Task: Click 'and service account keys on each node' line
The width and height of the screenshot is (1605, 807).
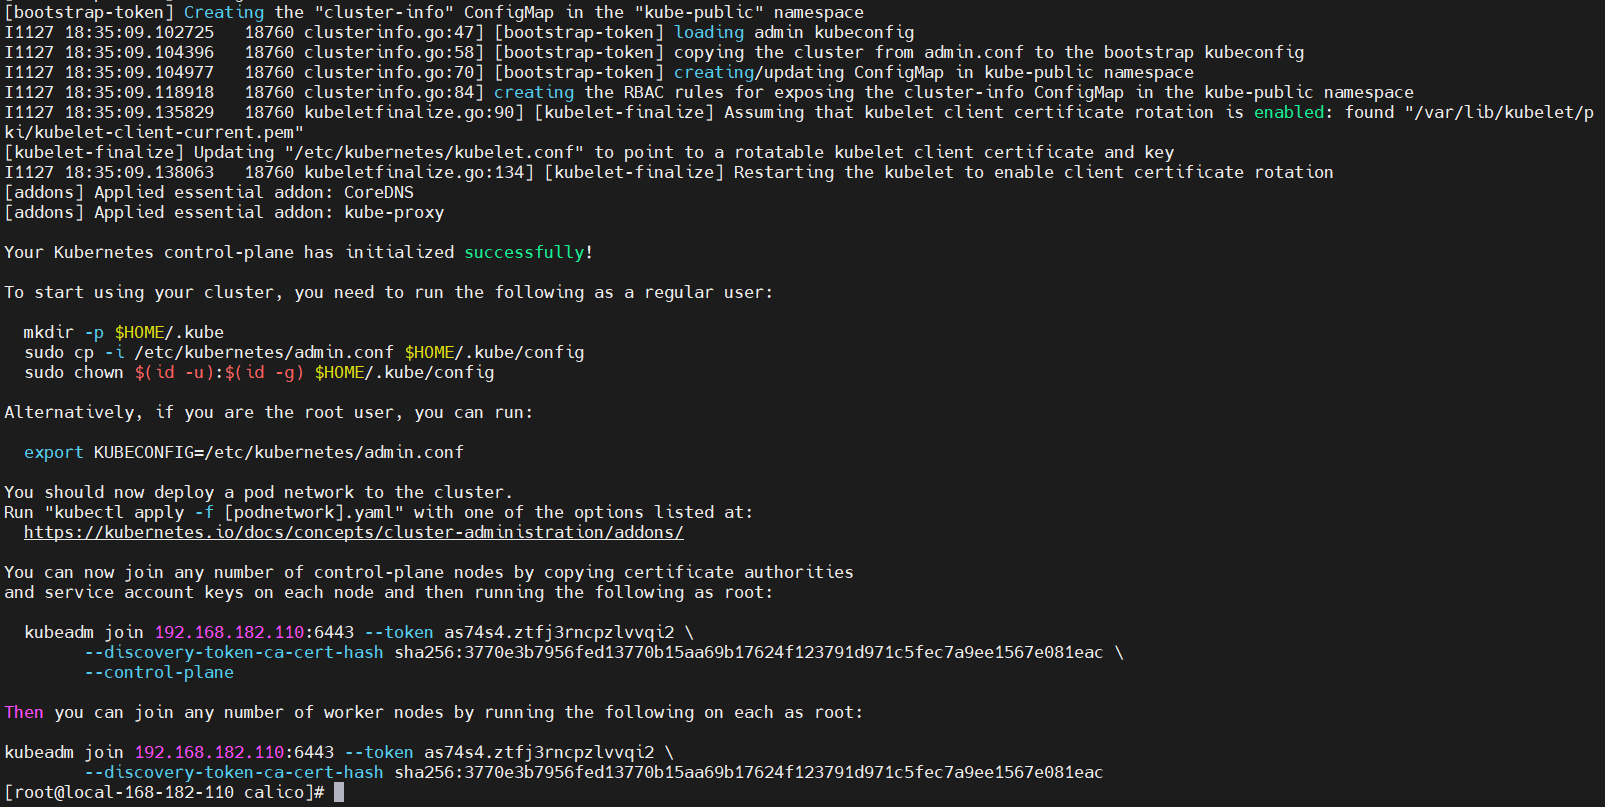Action: point(389,592)
